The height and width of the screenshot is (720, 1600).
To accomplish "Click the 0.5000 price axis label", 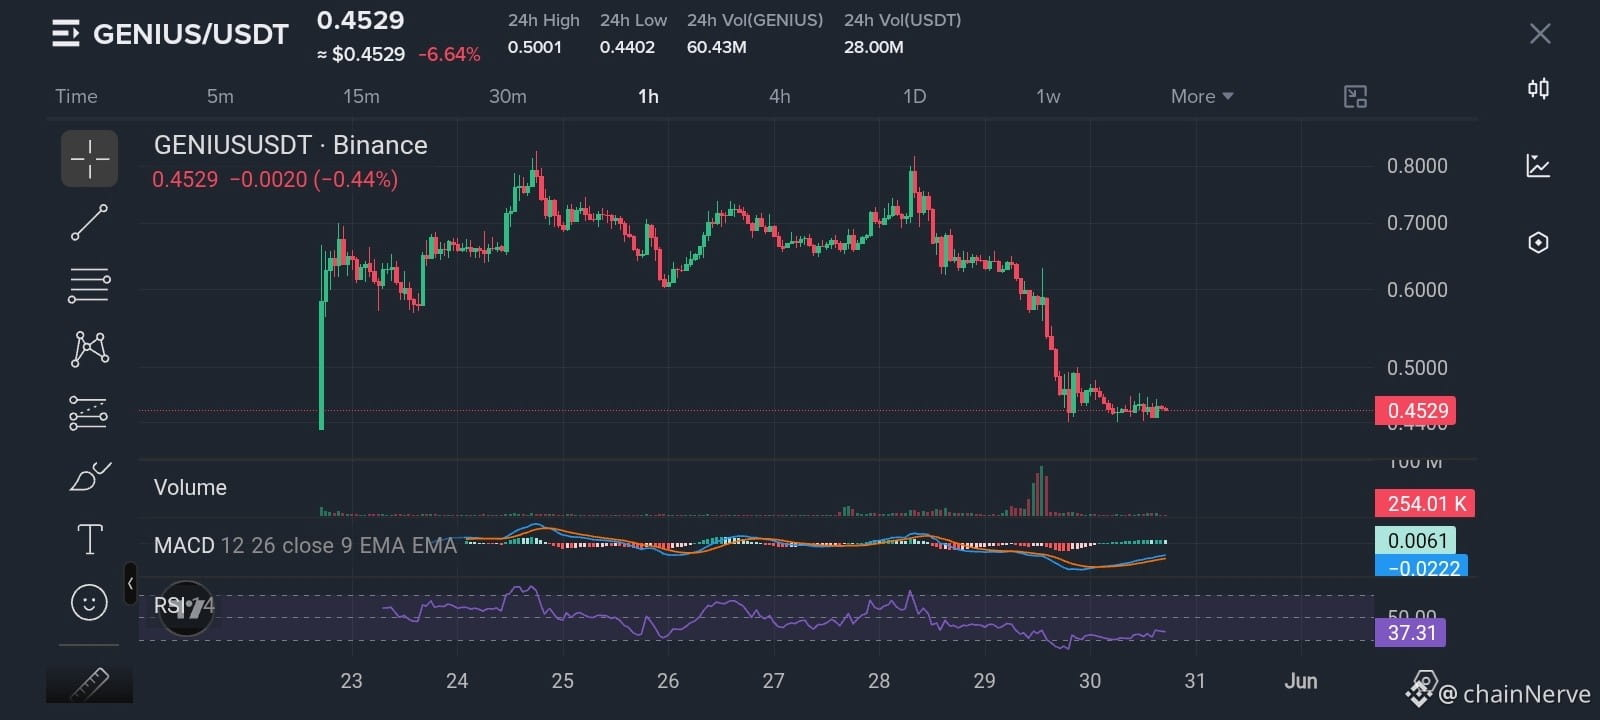I will click(x=1417, y=368).
